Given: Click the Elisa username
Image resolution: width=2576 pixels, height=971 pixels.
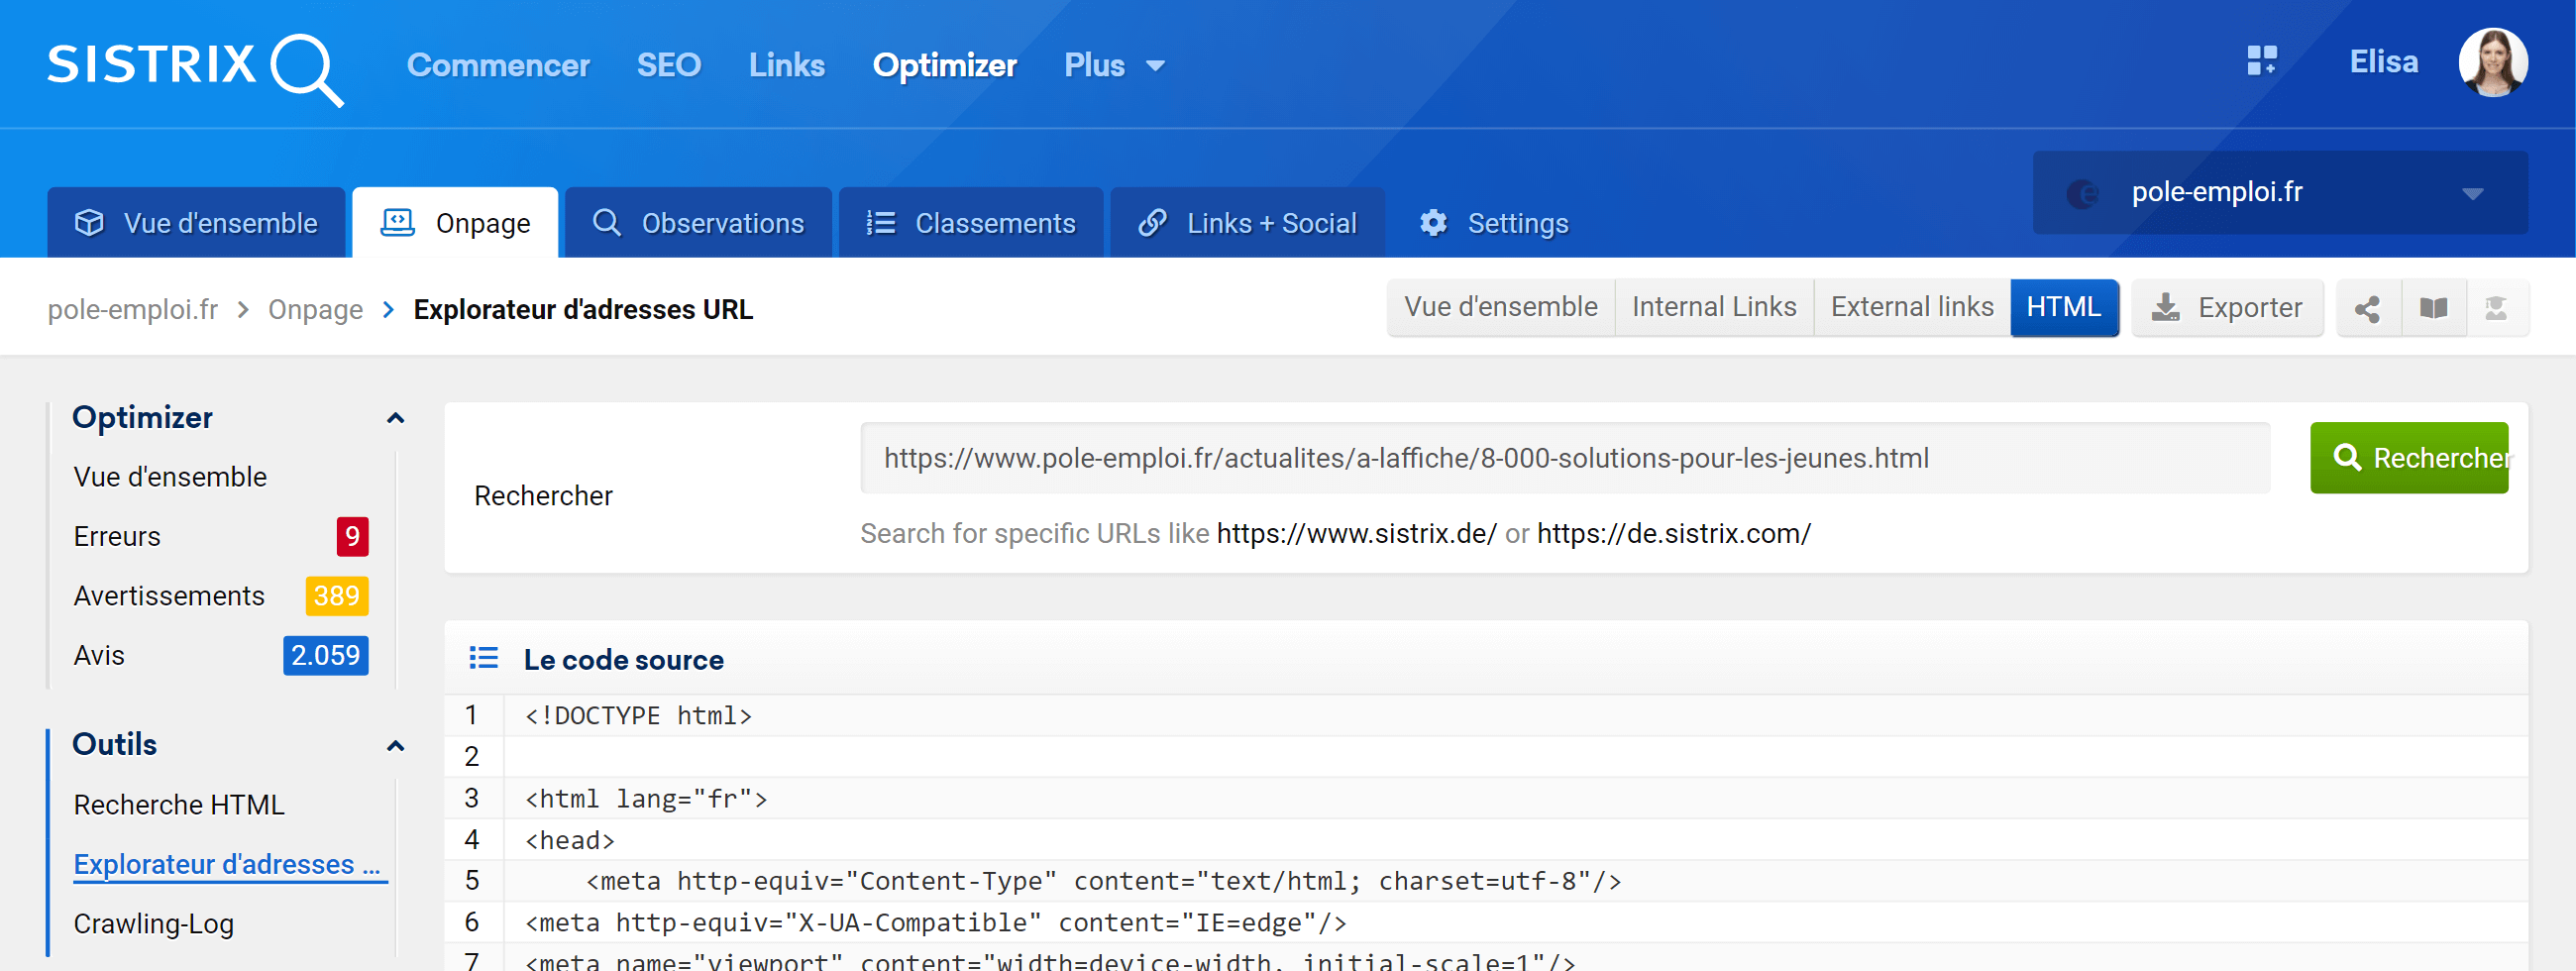Looking at the screenshot, I should tap(2383, 62).
